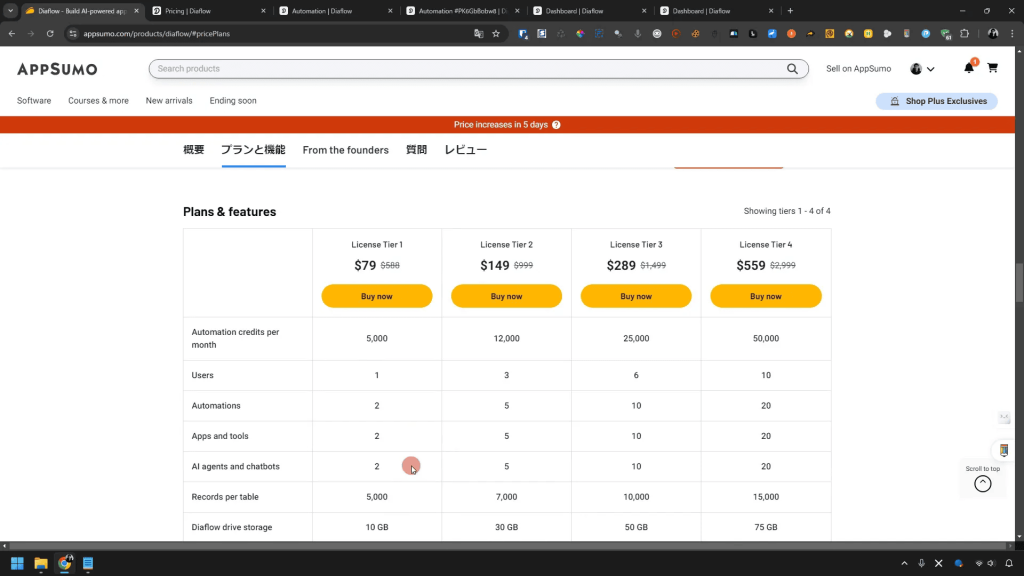This screenshot has height=576, width=1024.
Task: Open the browser extensions puzzle icon
Action: [965, 33]
